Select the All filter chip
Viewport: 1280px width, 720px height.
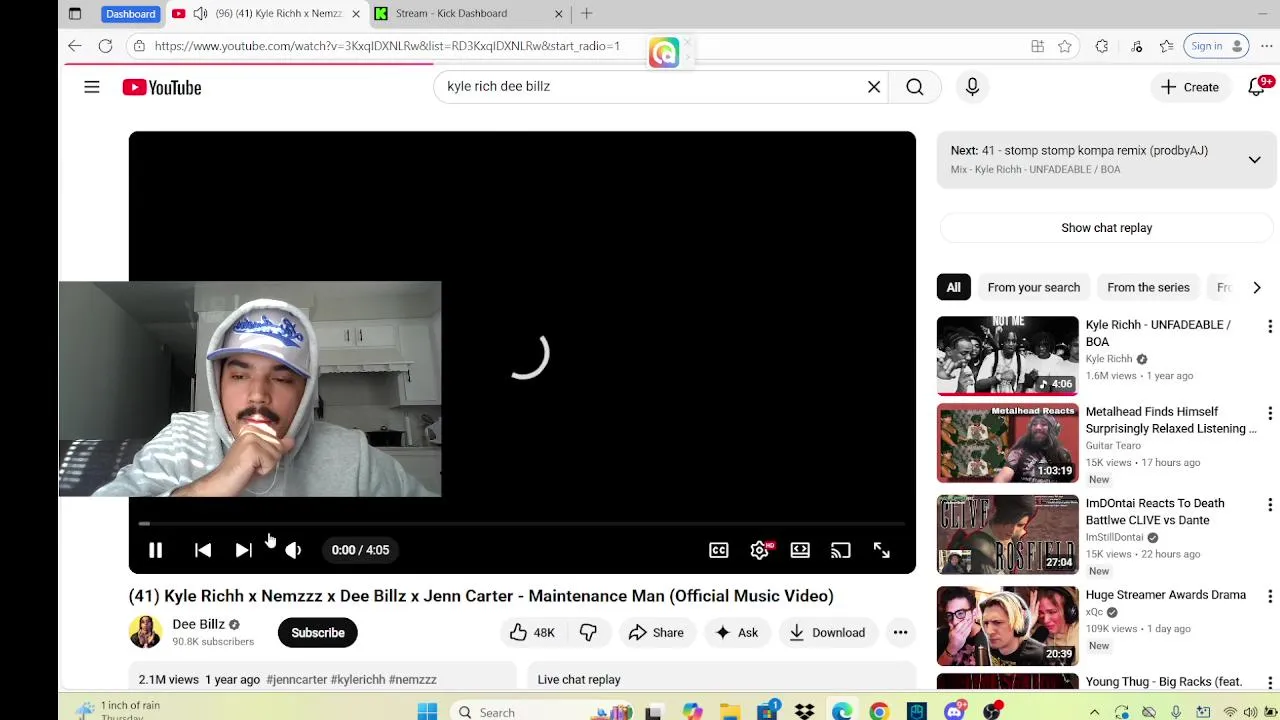pyautogui.click(x=953, y=288)
